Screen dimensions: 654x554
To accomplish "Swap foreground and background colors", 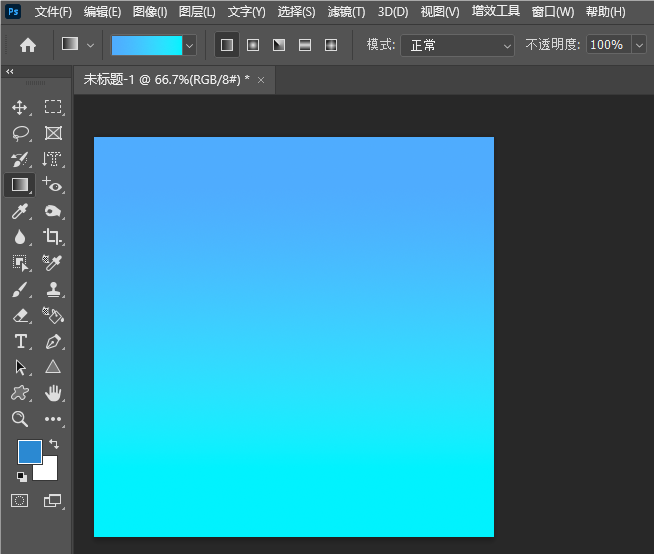I will pos(54,443).
